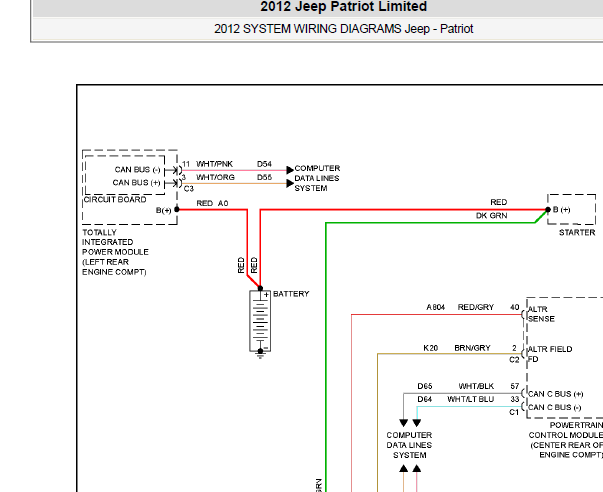Click the "ALTR FIELD FD" pin label
603x492 pixels.
point(550,354)
